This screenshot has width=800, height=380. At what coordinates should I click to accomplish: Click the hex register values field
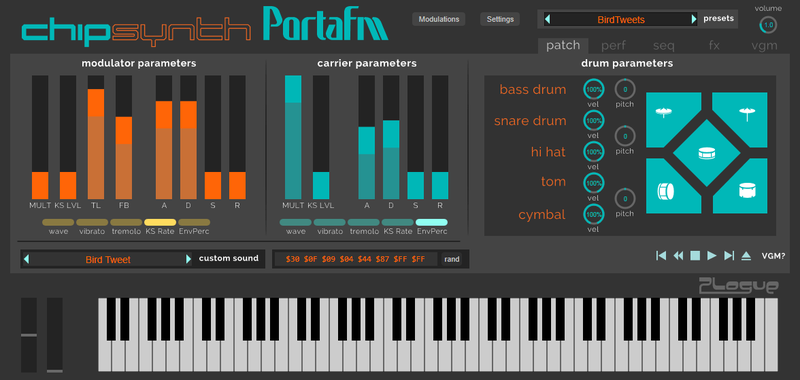point(356,259)
